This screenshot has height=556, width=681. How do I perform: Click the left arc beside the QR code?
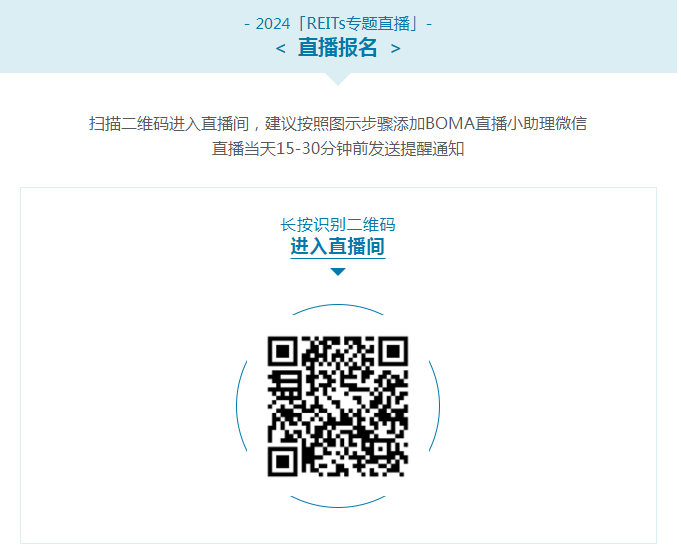click(x=241, y=406)
